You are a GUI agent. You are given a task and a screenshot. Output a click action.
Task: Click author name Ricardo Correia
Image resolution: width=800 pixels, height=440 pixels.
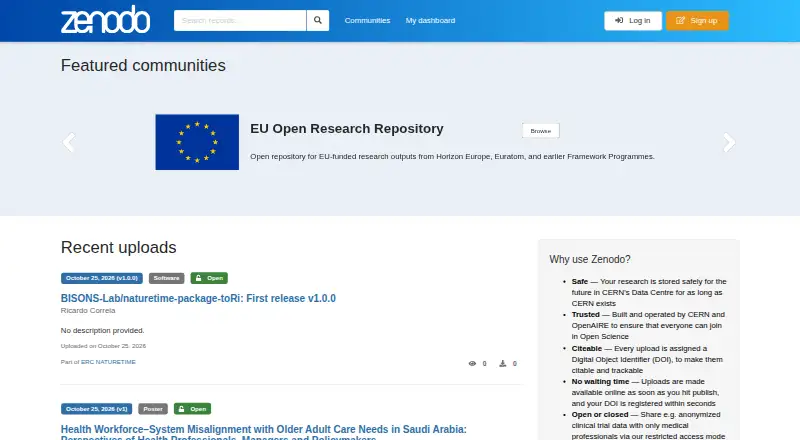(x=88, y=310)
